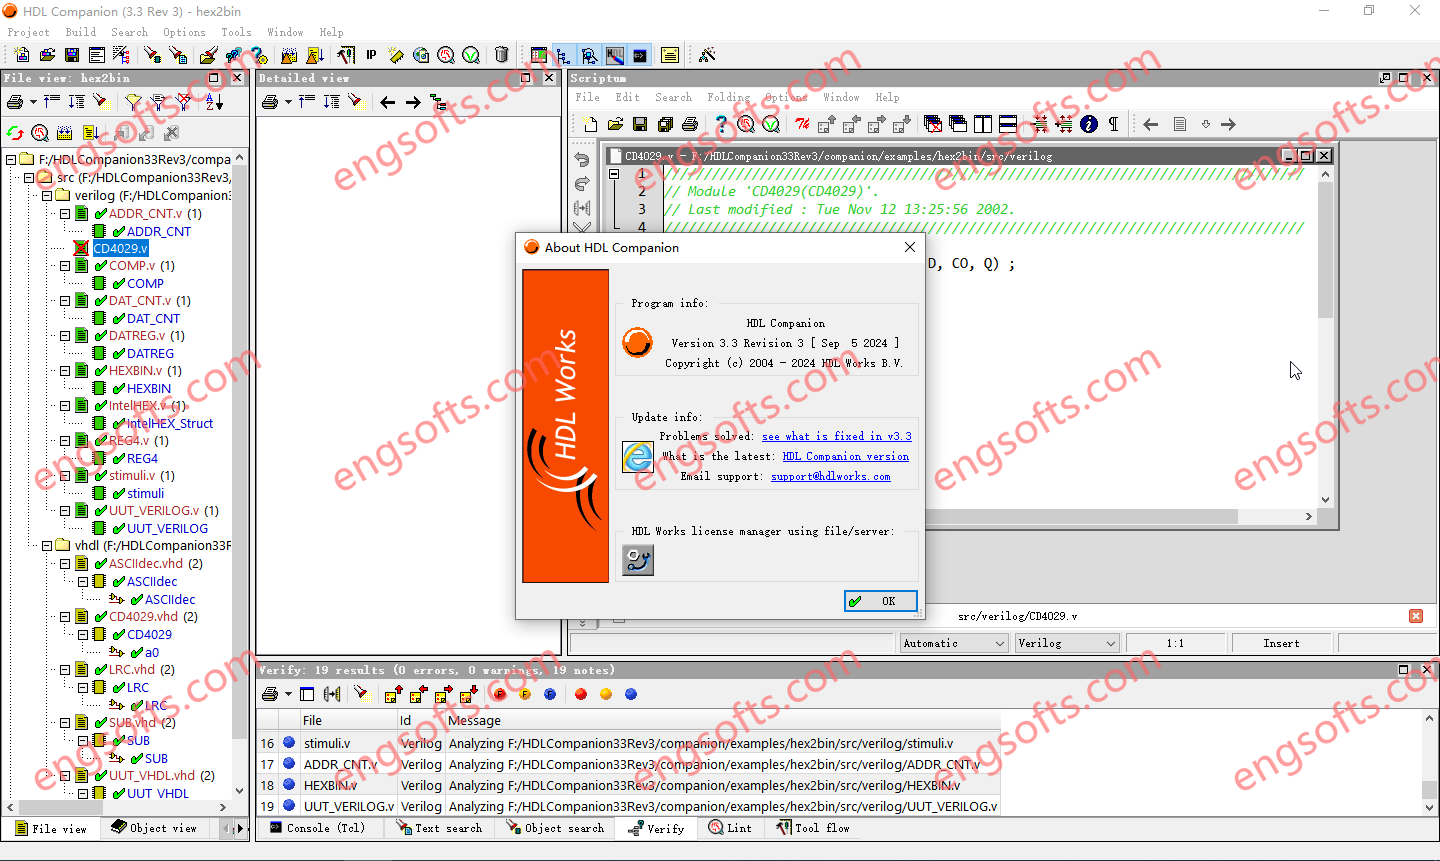Click OK in the About HDL Companion dialog

881,601
